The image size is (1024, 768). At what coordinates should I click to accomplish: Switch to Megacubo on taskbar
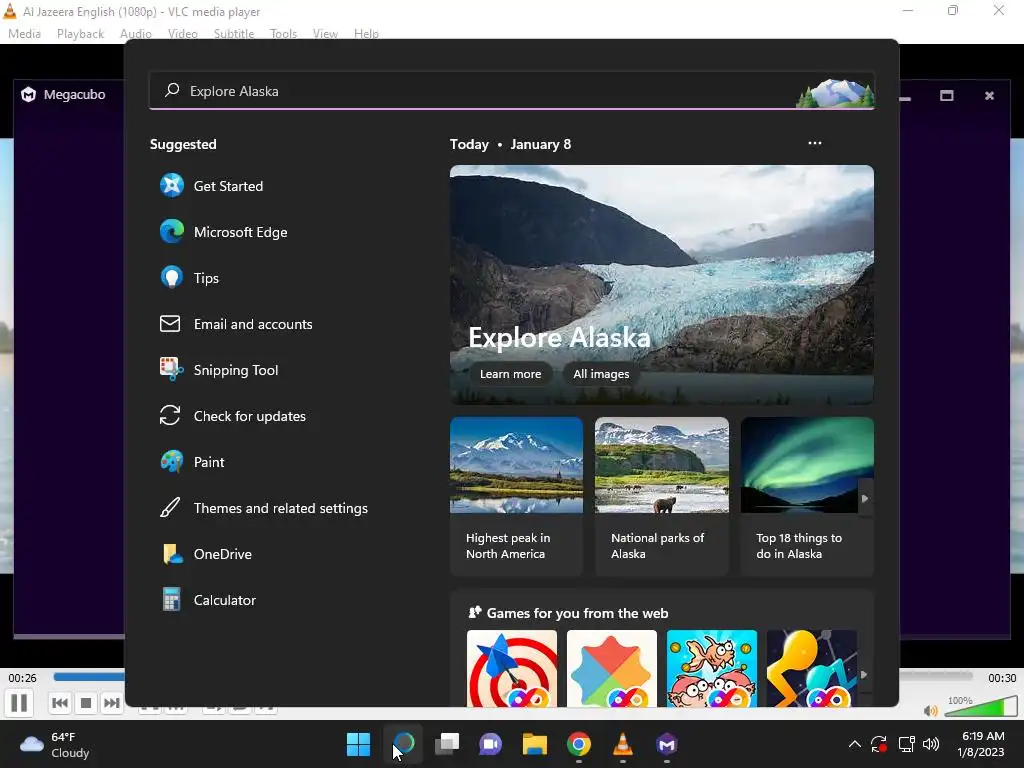tap(667, 744)
